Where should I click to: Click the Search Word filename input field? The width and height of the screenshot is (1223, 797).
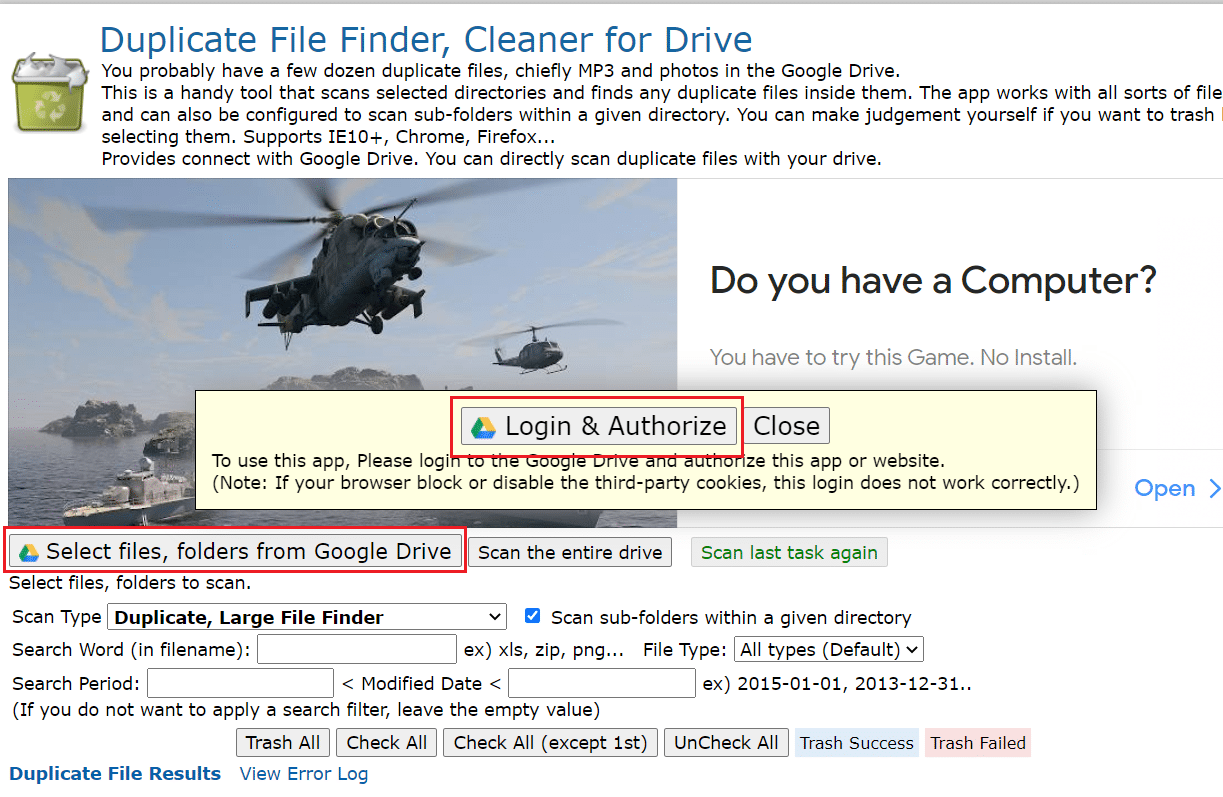tap(356, 649)
